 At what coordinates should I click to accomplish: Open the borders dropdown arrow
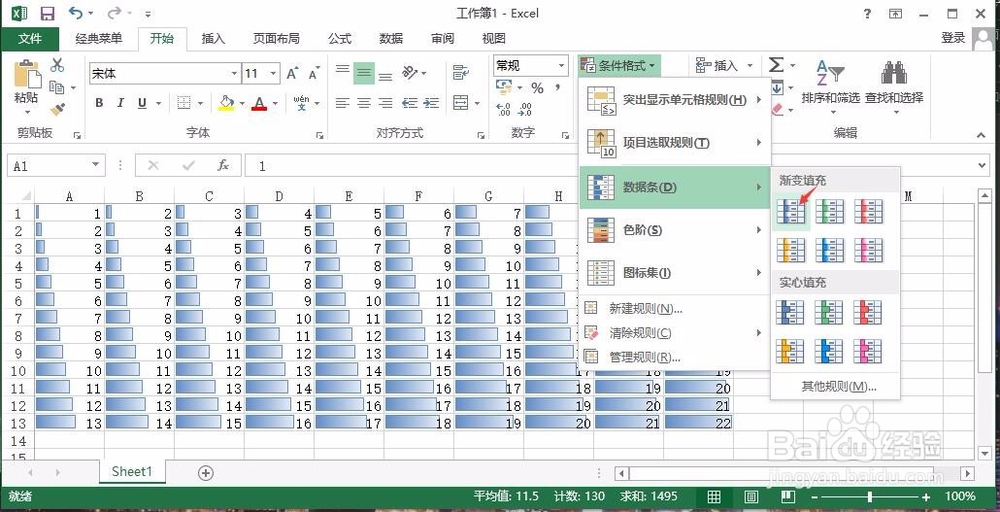(200, 103)
